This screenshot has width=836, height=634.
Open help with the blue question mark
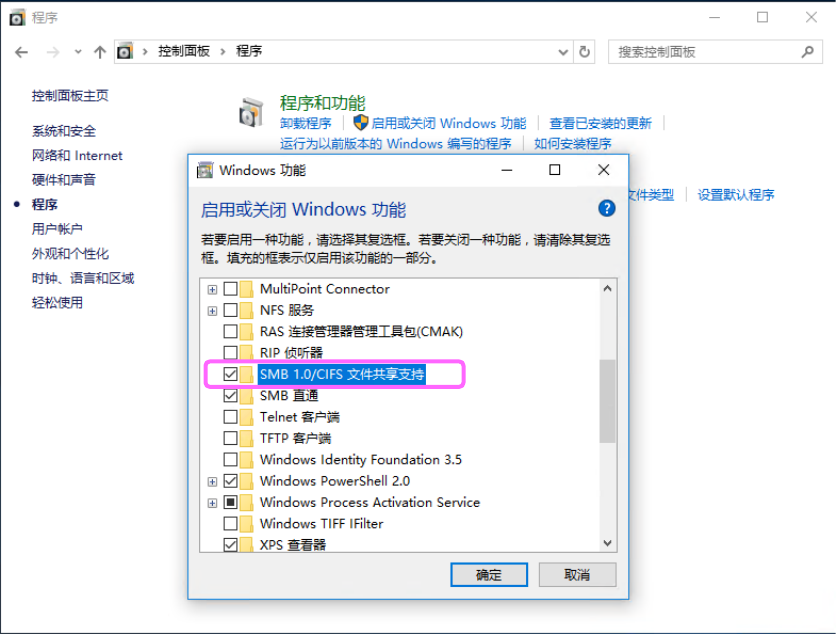[x=606, y=208]
